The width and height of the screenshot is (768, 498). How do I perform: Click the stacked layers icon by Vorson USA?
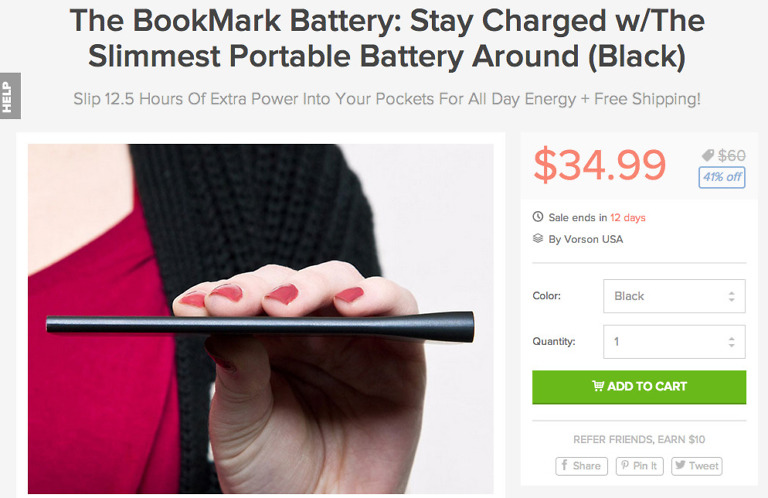click(538, 238)
